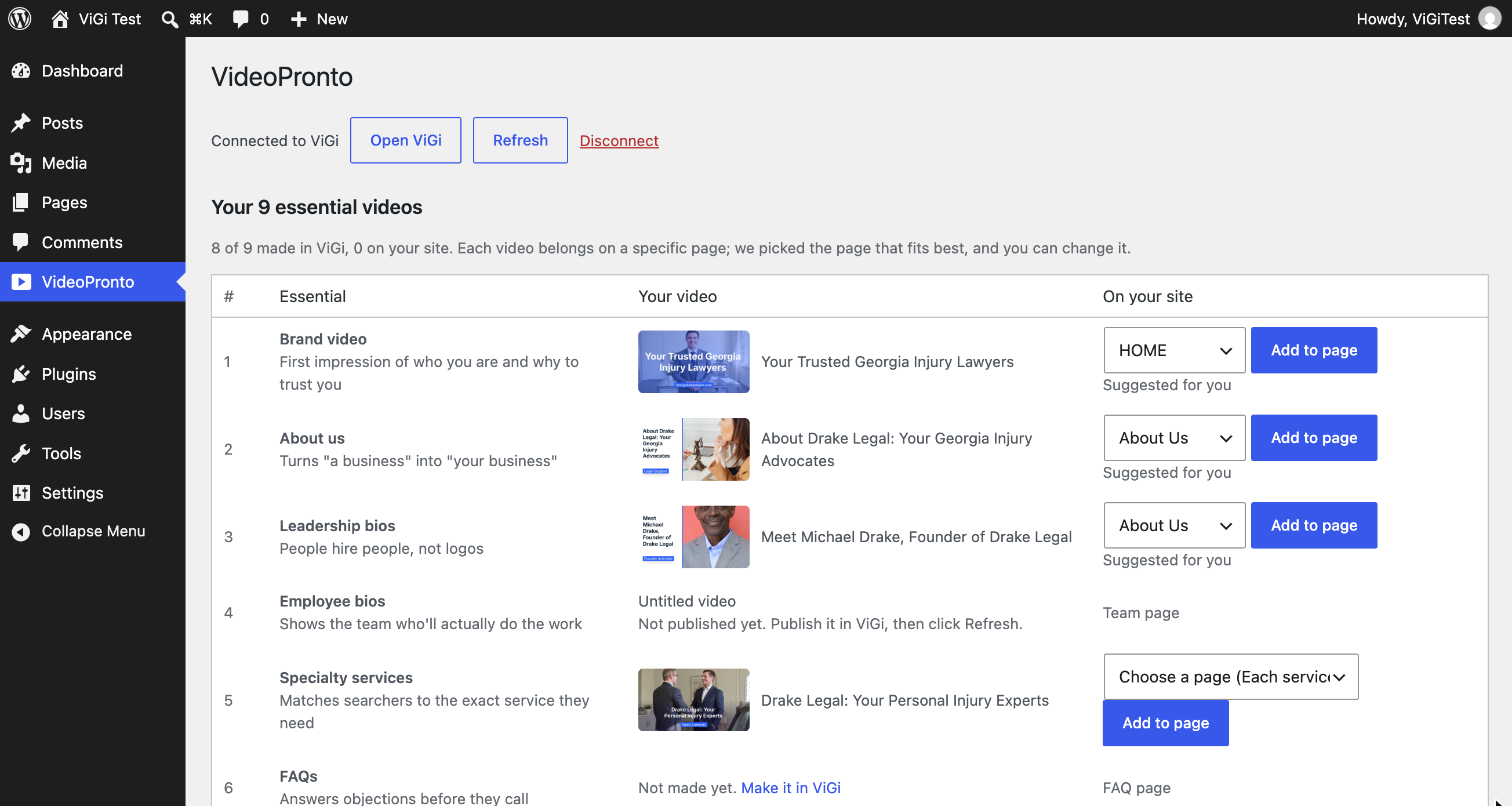This screenshot has width=1512, height=806.
Task: Open the comments bubble icon in admin bar
Action: 240,19
